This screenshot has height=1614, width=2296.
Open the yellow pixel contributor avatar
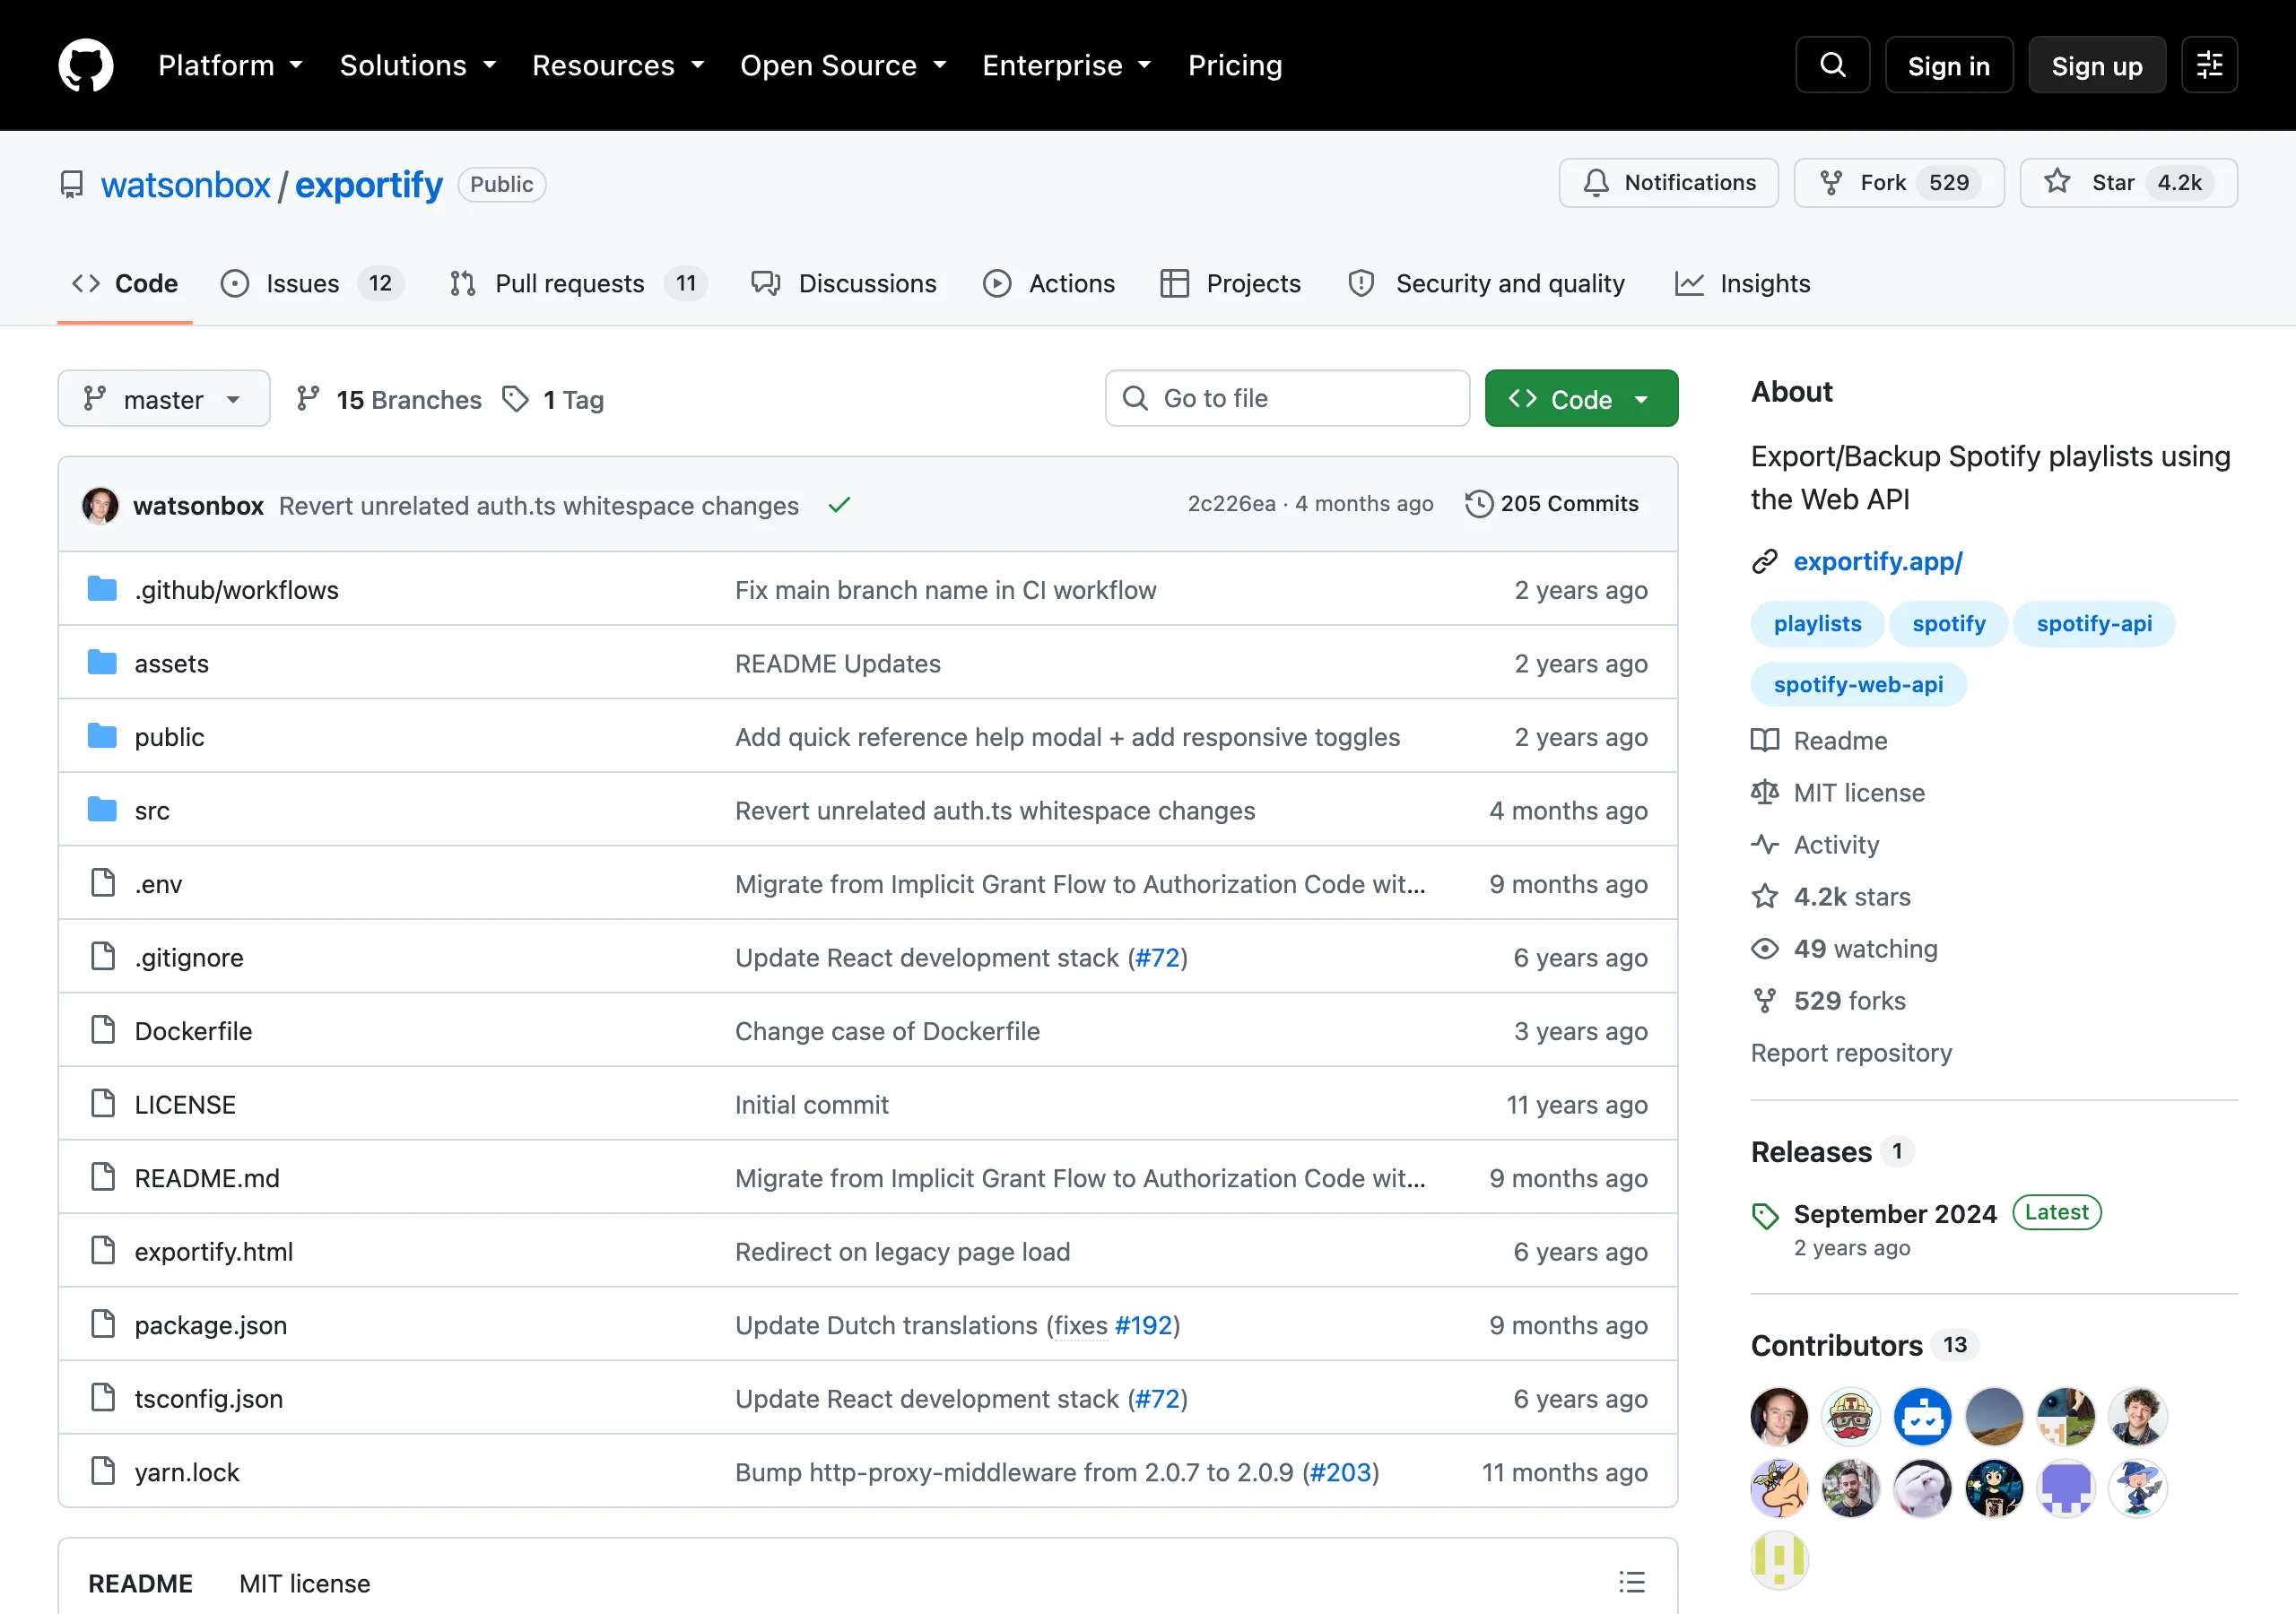[1779, 1559]
